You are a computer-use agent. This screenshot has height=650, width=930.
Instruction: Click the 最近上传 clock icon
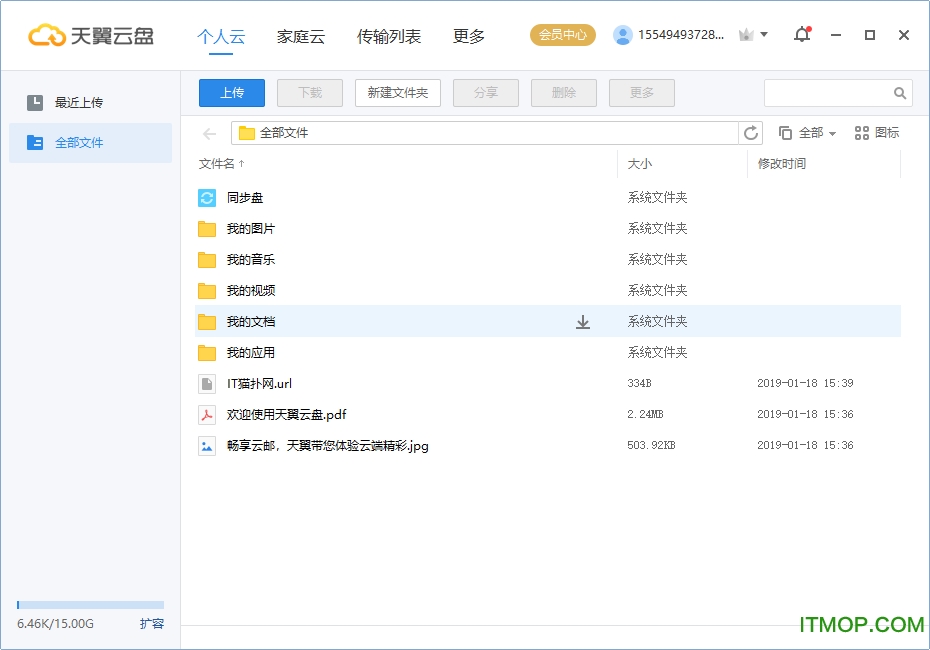35,103
